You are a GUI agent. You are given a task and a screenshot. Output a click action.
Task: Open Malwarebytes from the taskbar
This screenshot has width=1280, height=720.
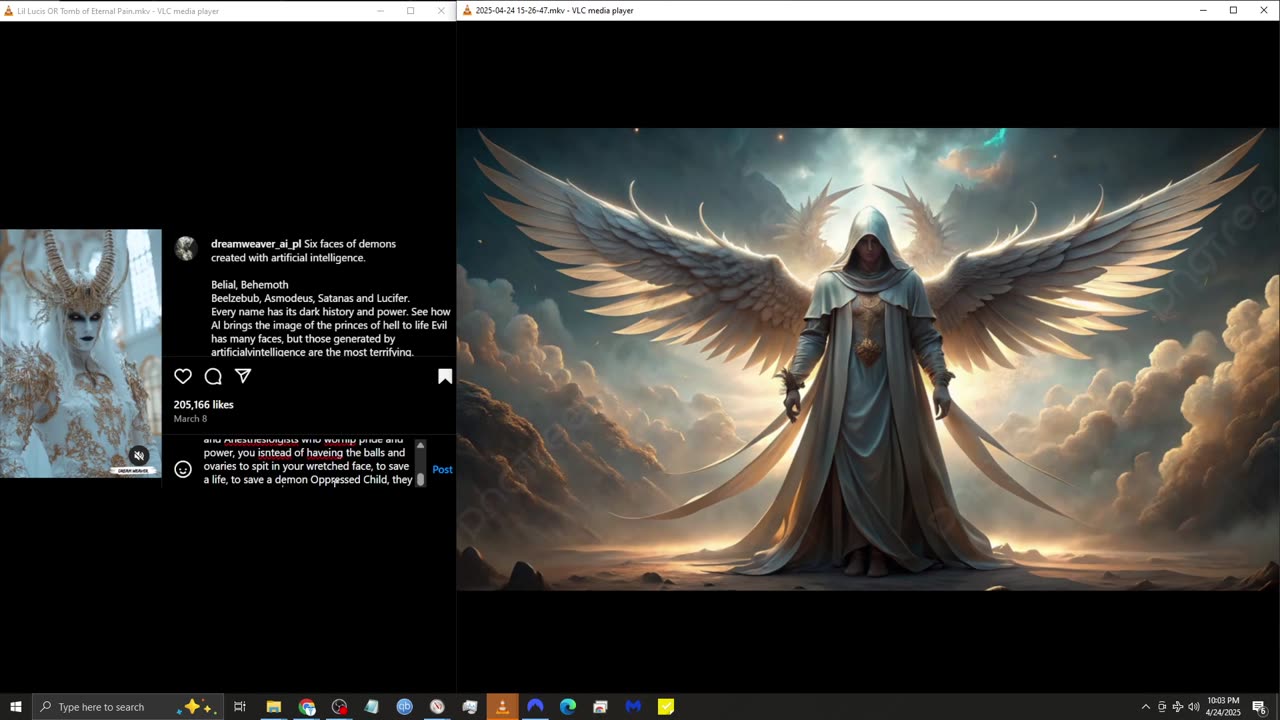633,707
